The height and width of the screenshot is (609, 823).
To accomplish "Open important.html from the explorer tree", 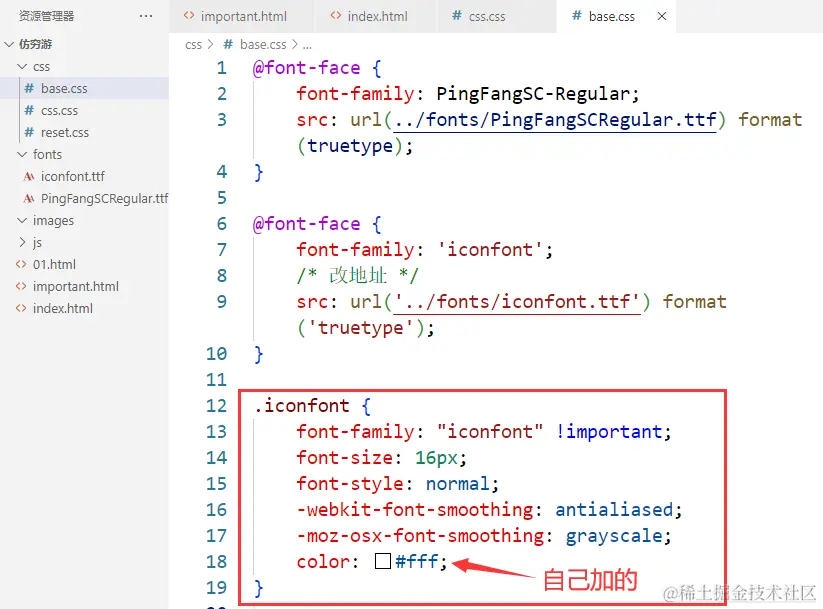I will coord(76,287).
